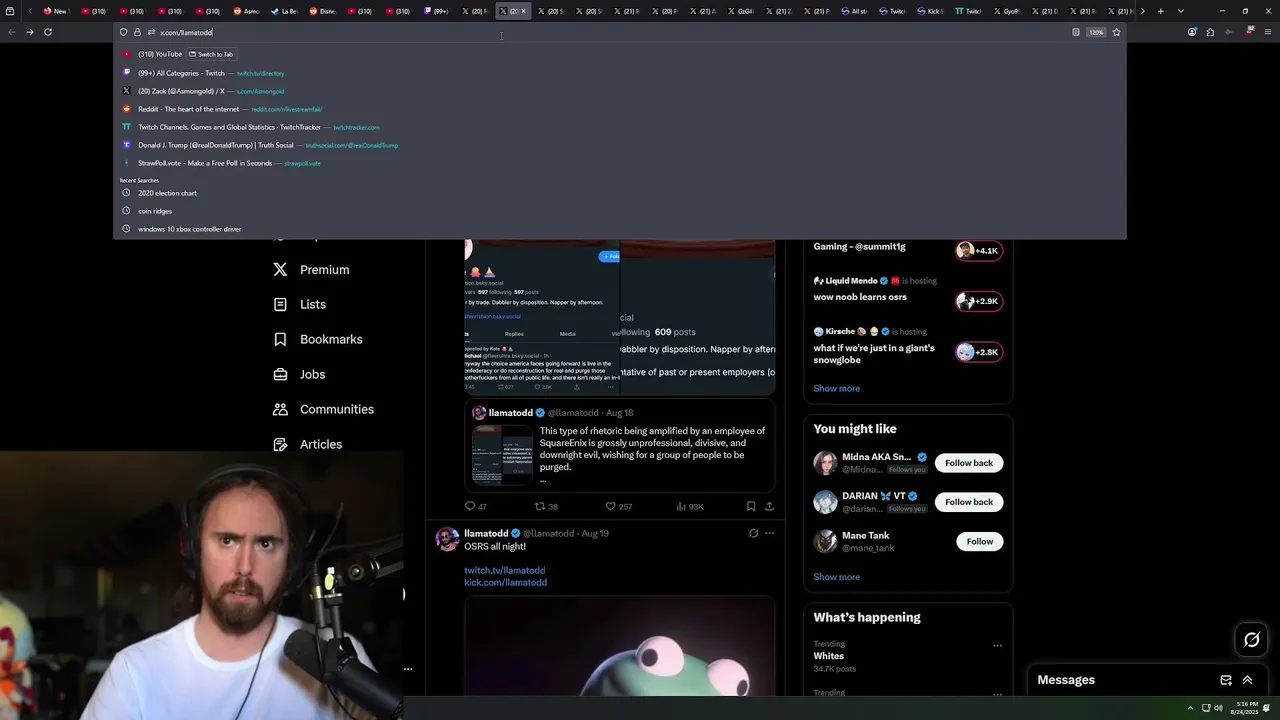The width and height of the screenshot is (1280, 720).
Task: Click the +2.8K listeners badge
Action: (x=978, y=352)
